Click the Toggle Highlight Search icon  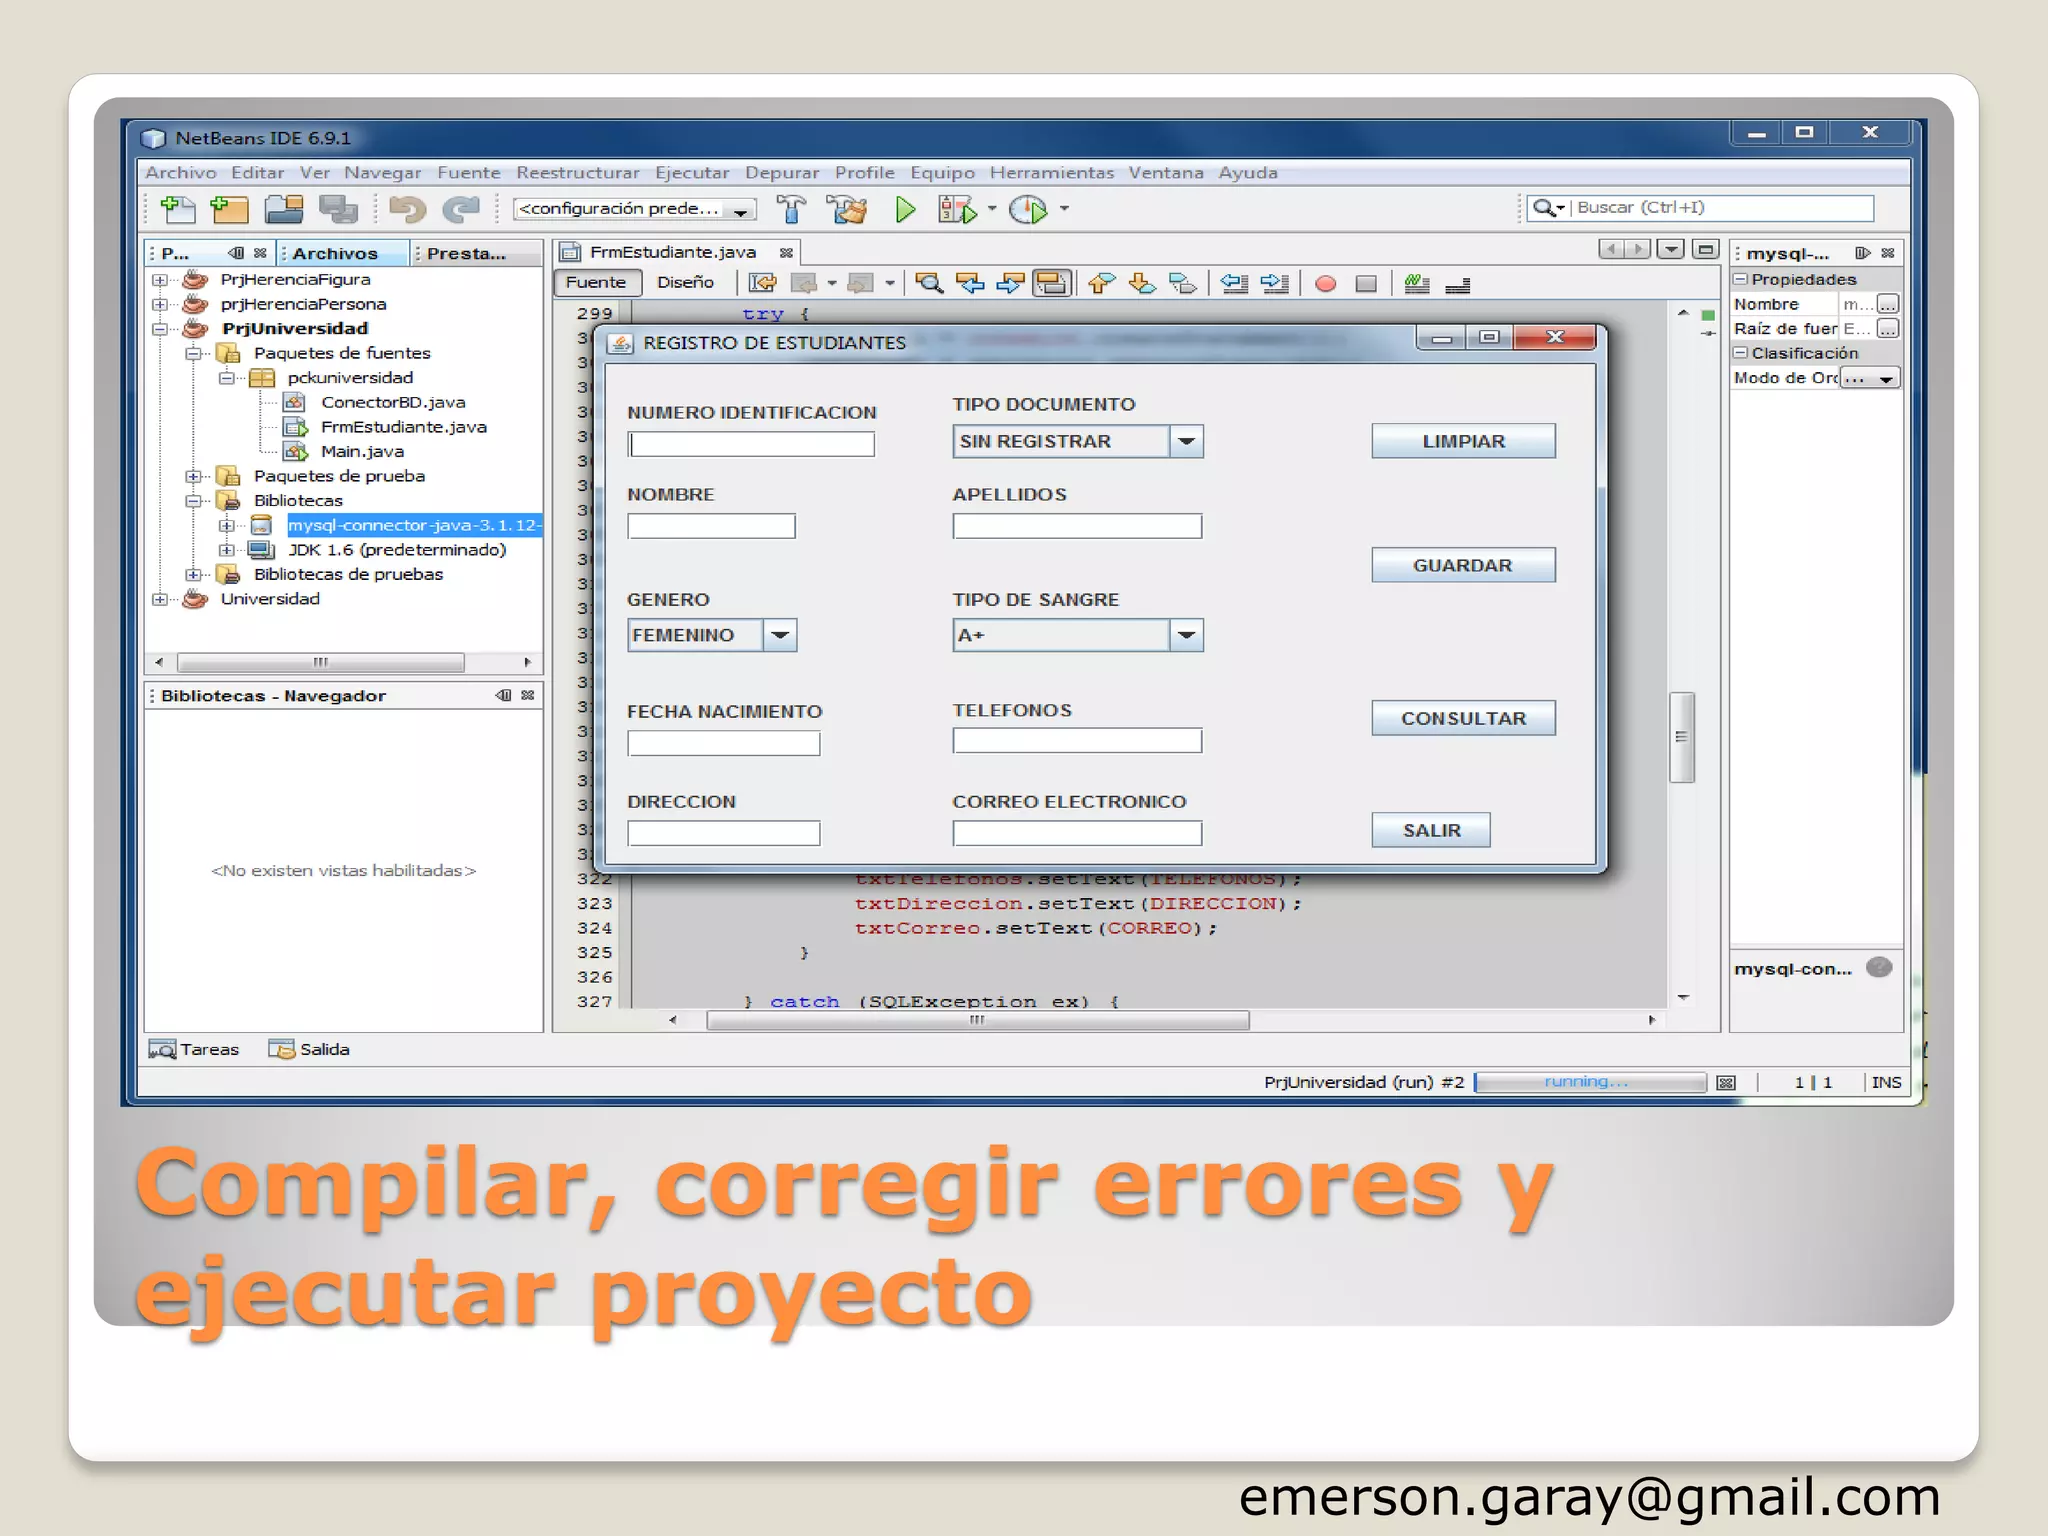click(x=1052, y=283)
